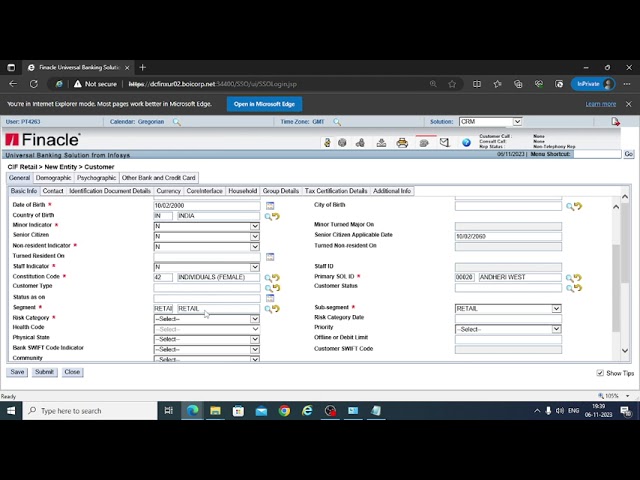Reset the Constitution Code field arrow
640x480 pixels.
[276, 278]
